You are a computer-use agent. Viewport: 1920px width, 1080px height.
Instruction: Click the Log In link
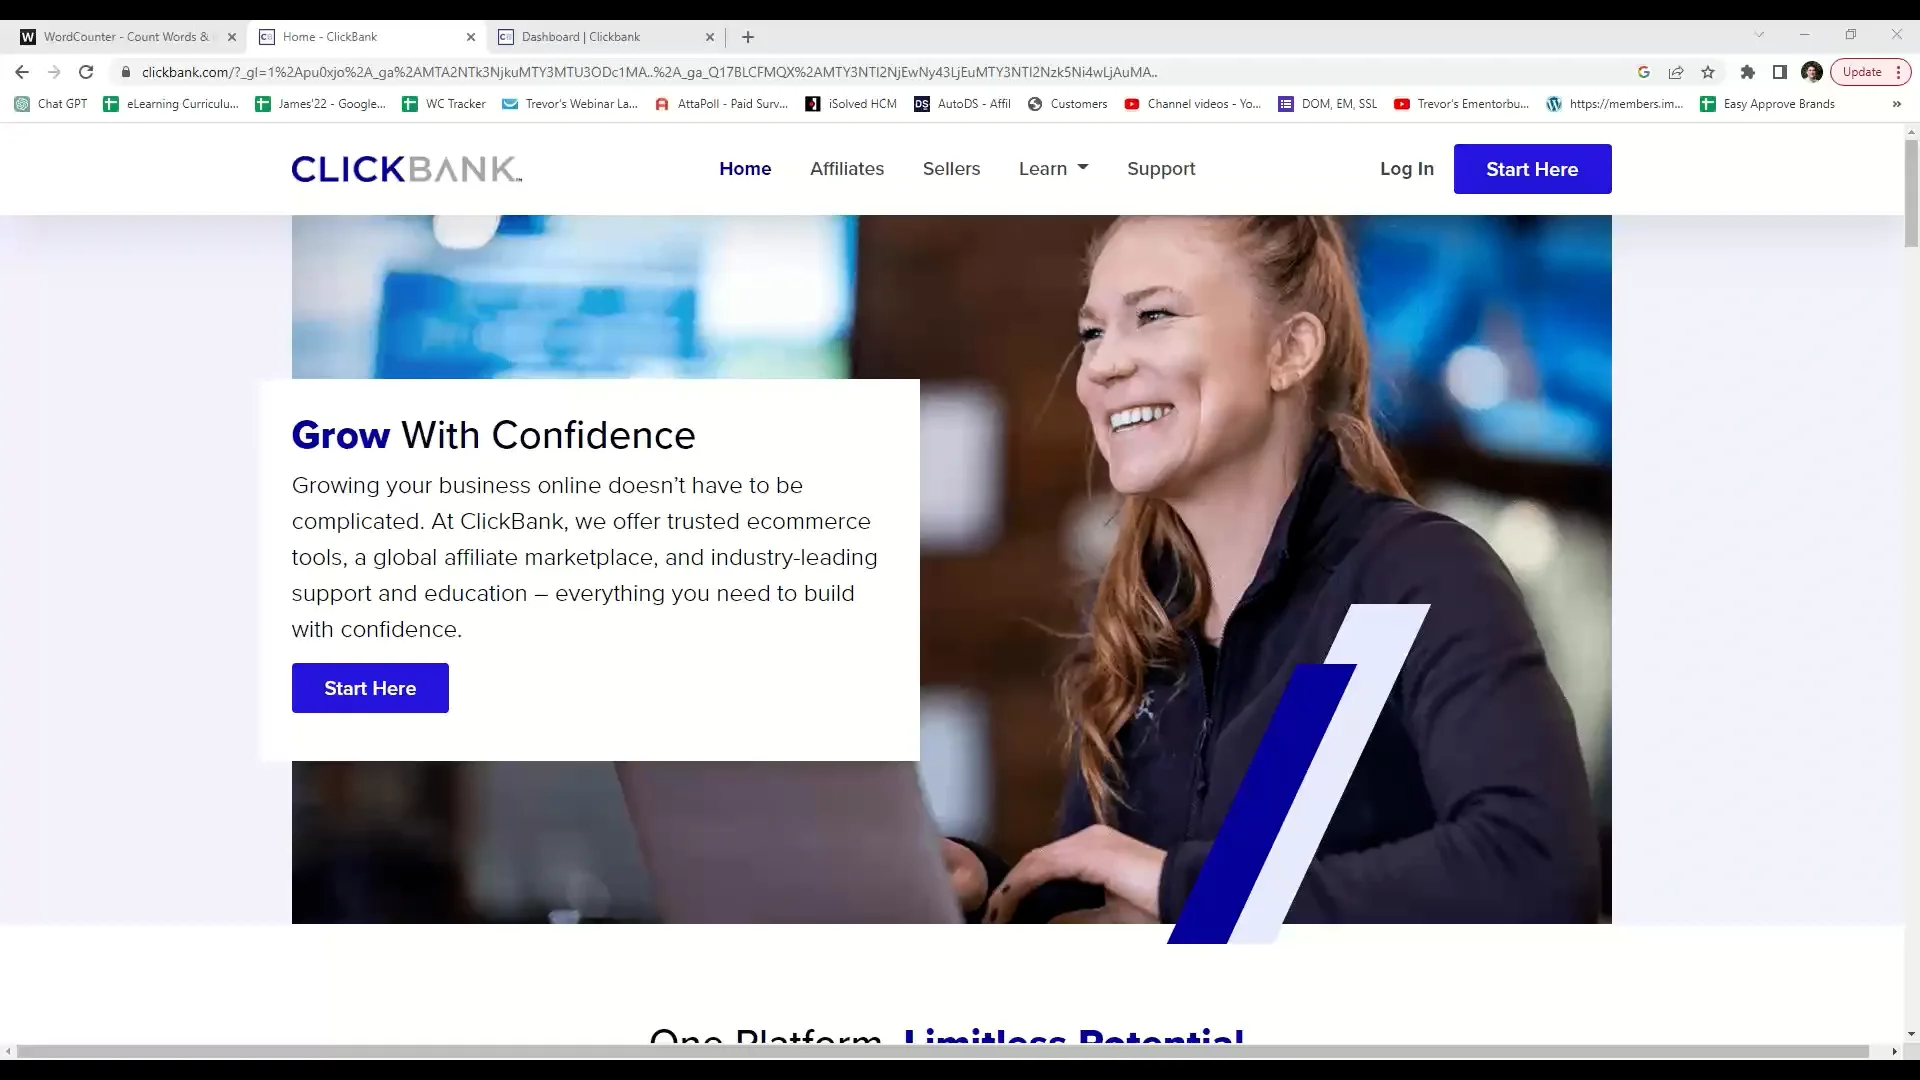(x=1406, y=169)
